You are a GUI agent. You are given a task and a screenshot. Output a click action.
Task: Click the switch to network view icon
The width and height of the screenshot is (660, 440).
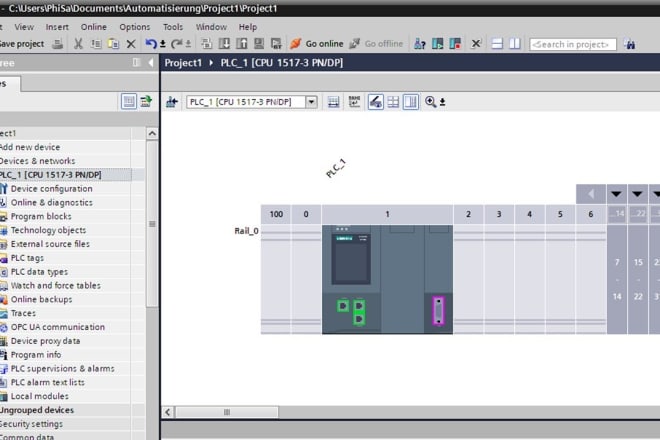point(172,102)
